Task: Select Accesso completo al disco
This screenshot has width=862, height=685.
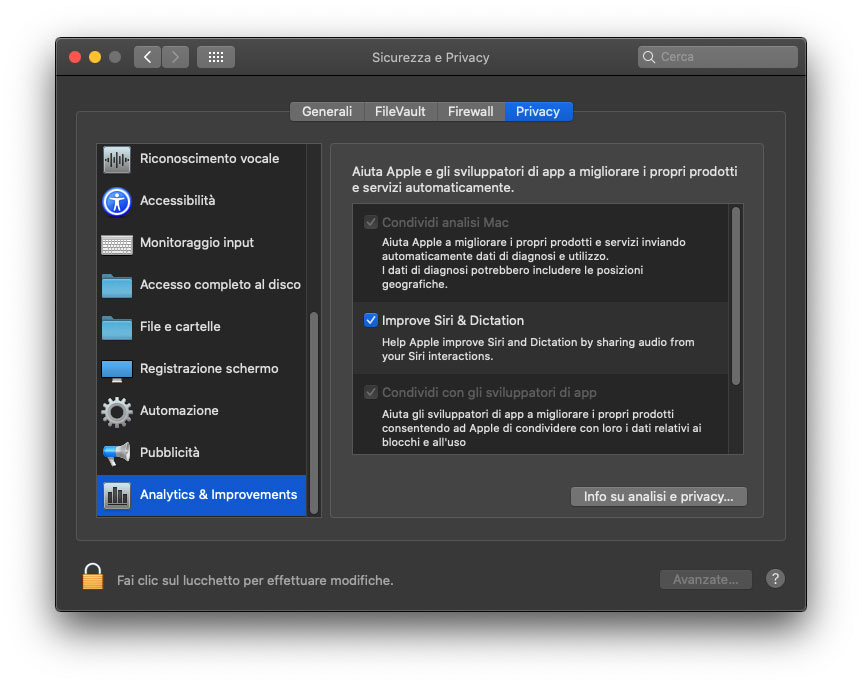Action: coord(201,285)
